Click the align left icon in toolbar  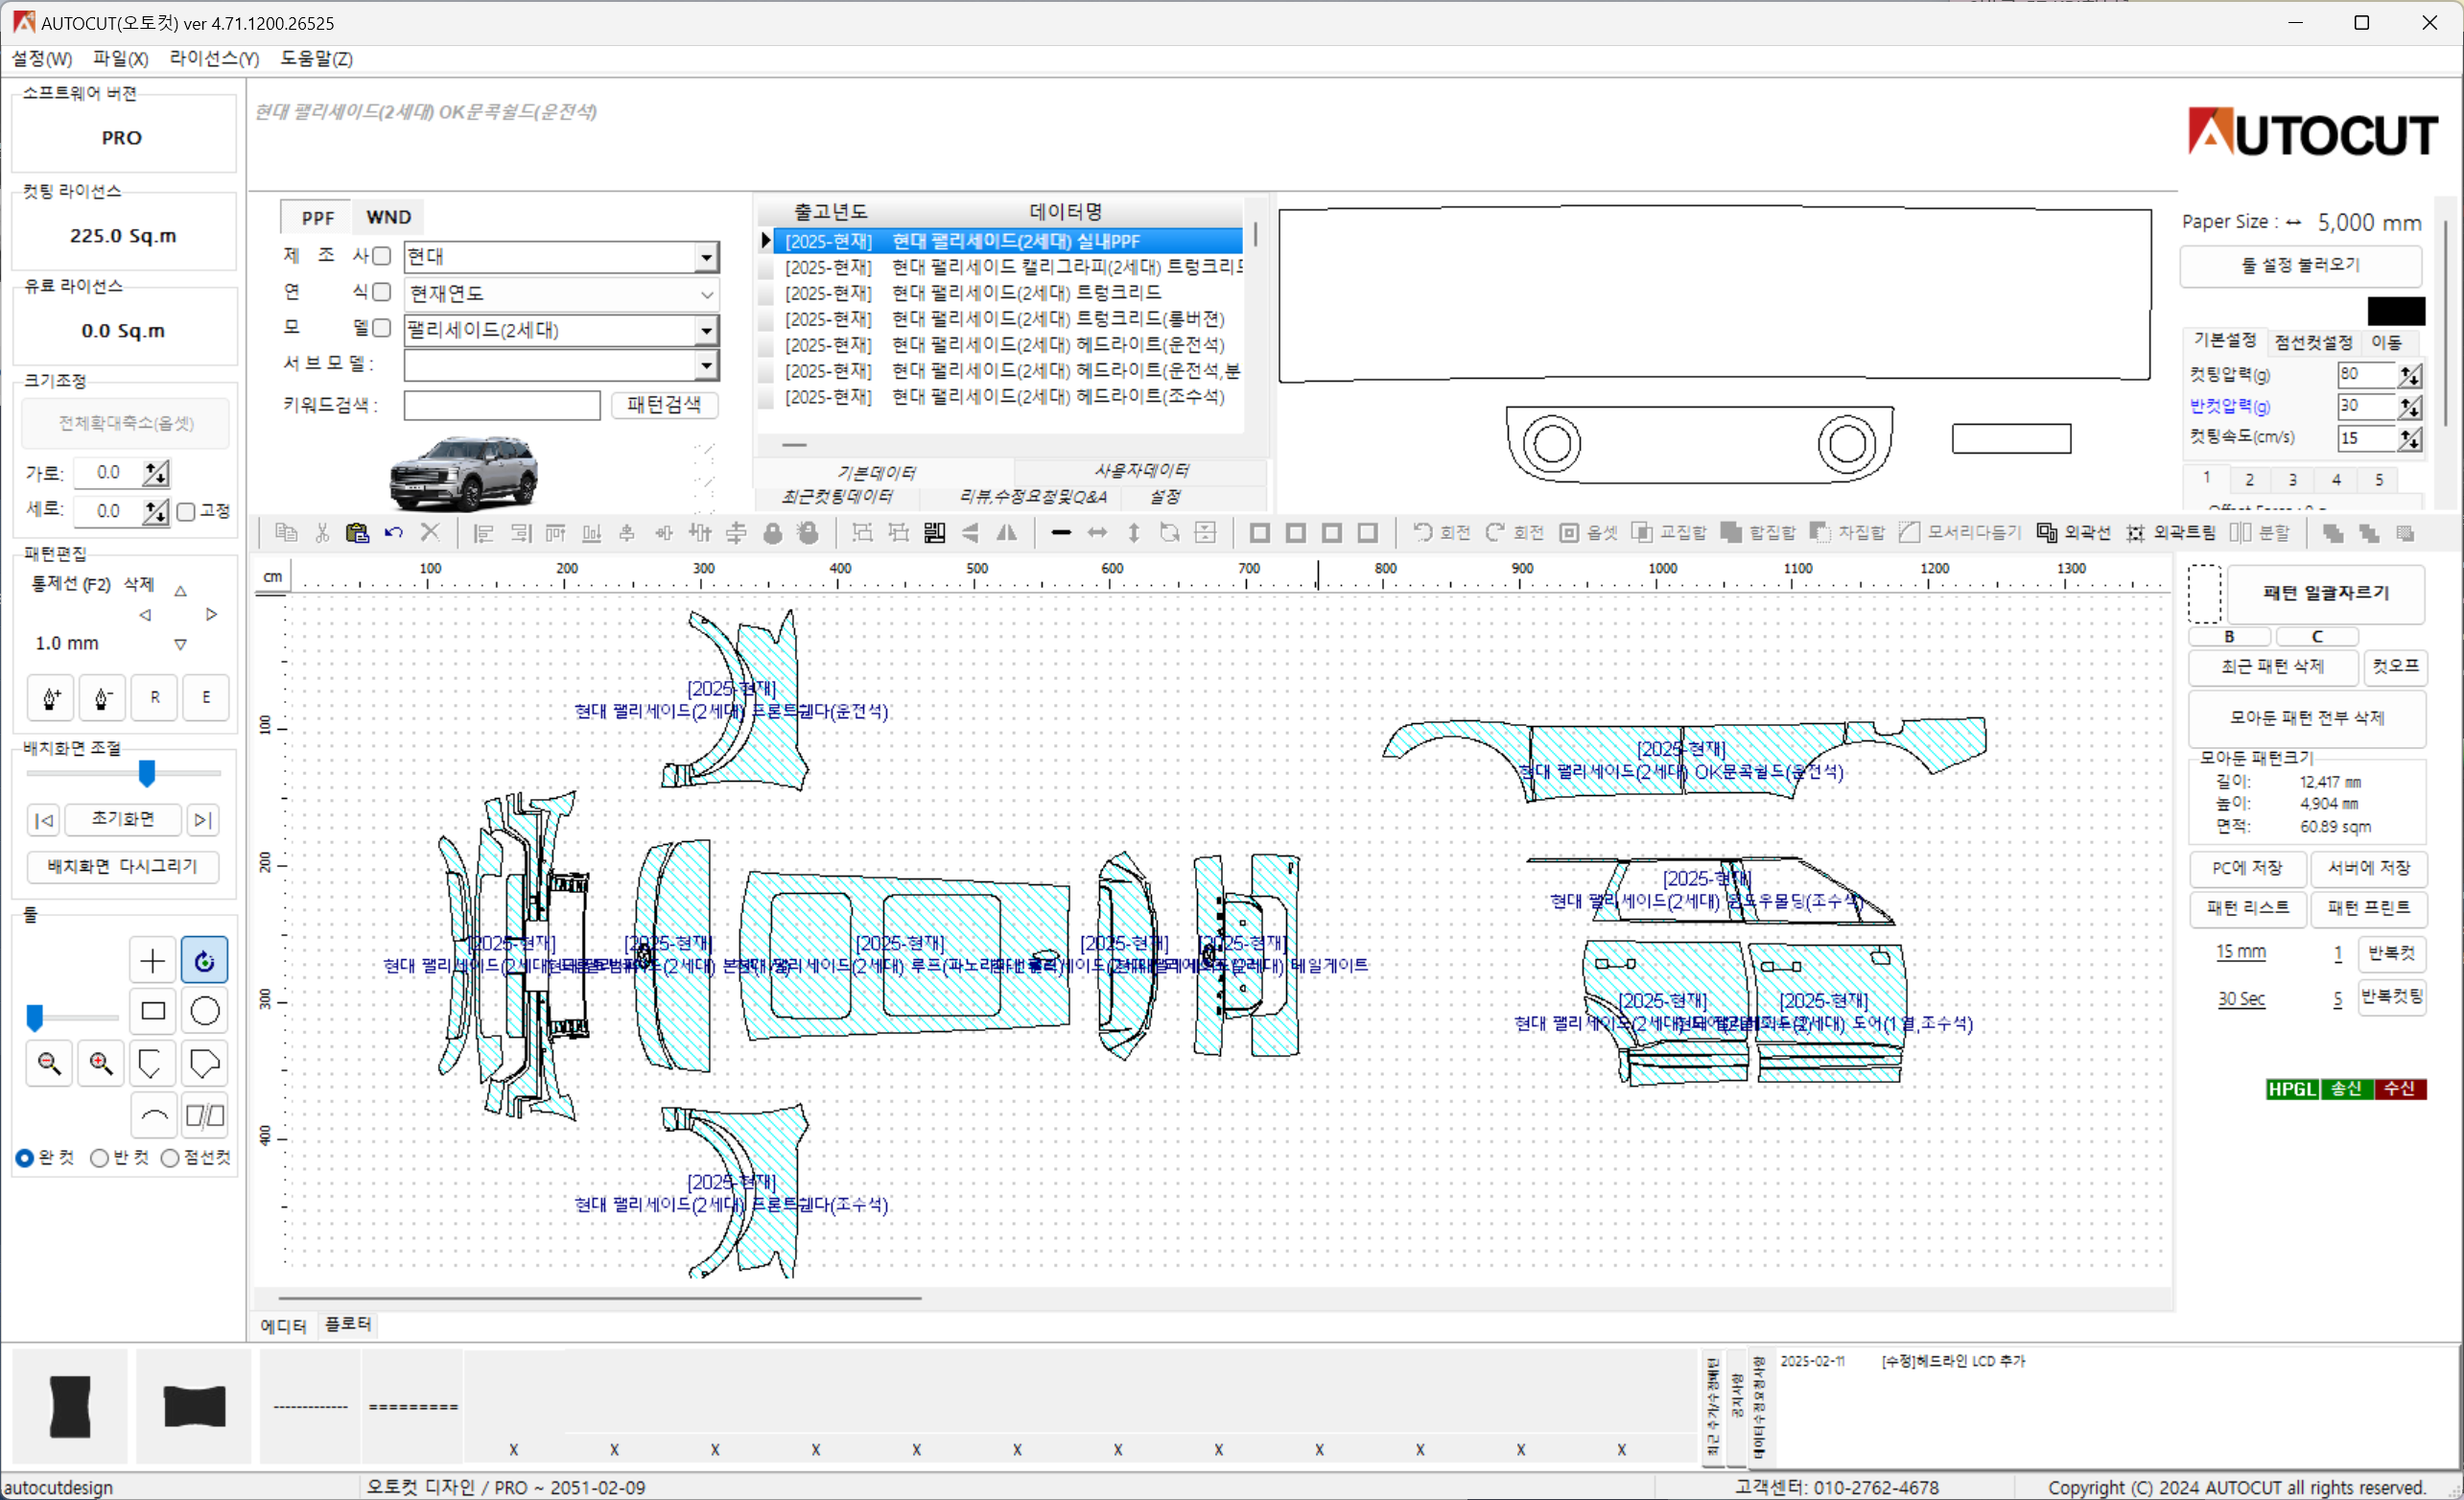[x=484, y=533]
